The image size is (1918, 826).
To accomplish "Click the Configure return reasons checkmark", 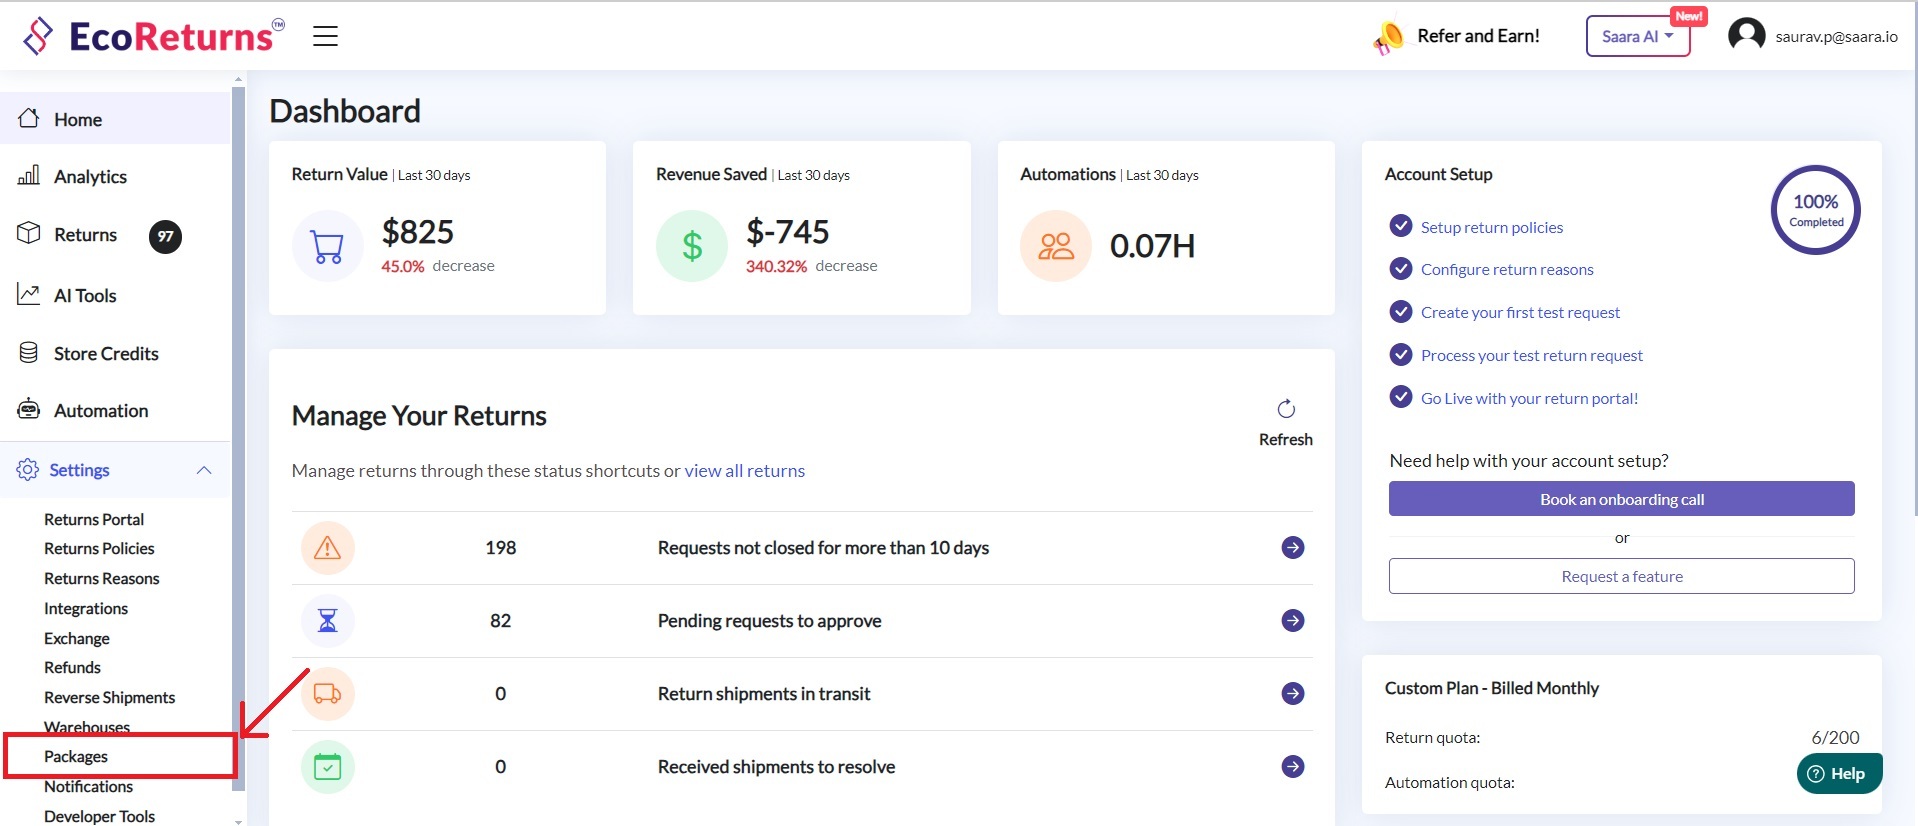I will [x=1401, y=269].
